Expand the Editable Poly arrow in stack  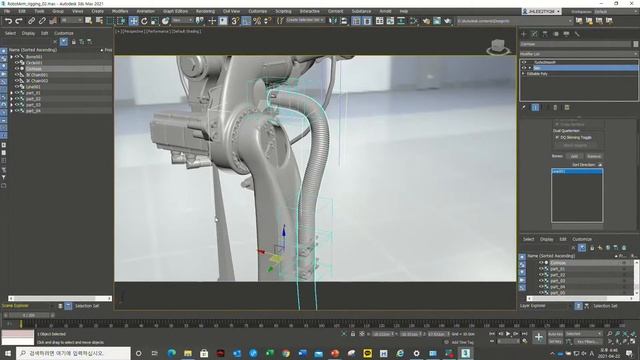[524, 74]
